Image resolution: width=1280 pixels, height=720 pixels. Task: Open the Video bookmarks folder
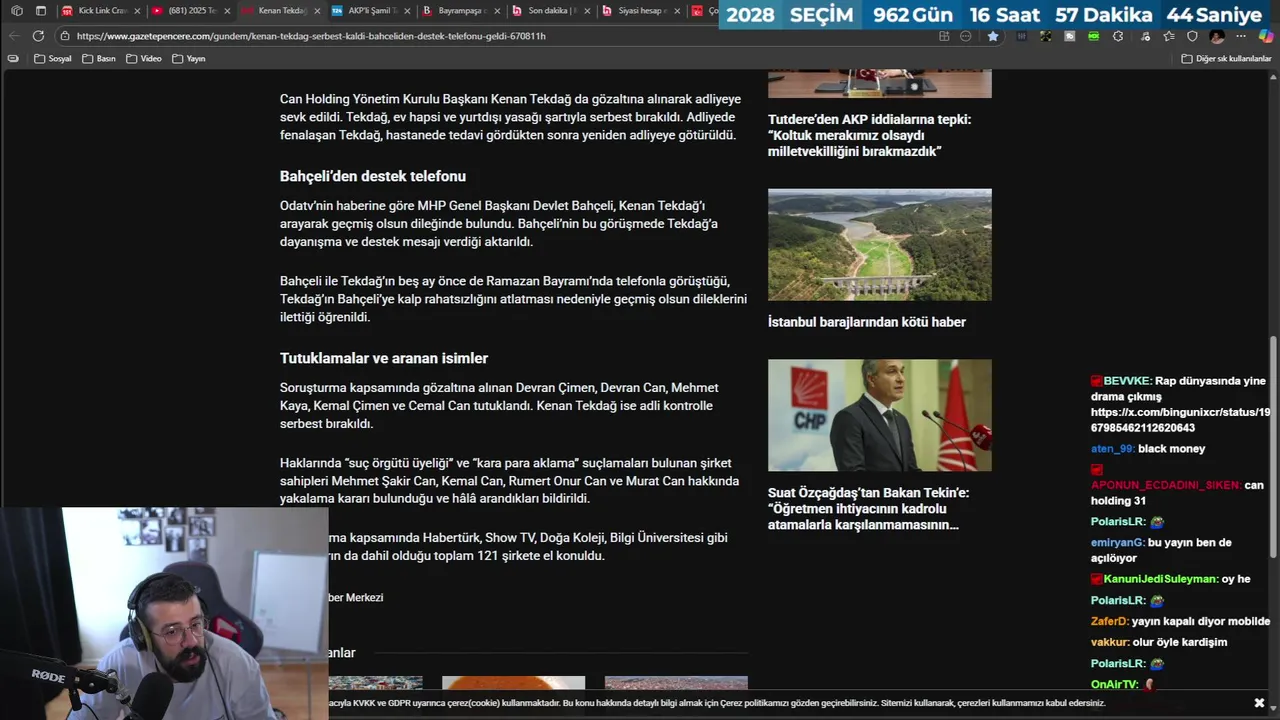click(x=144, y=59)
